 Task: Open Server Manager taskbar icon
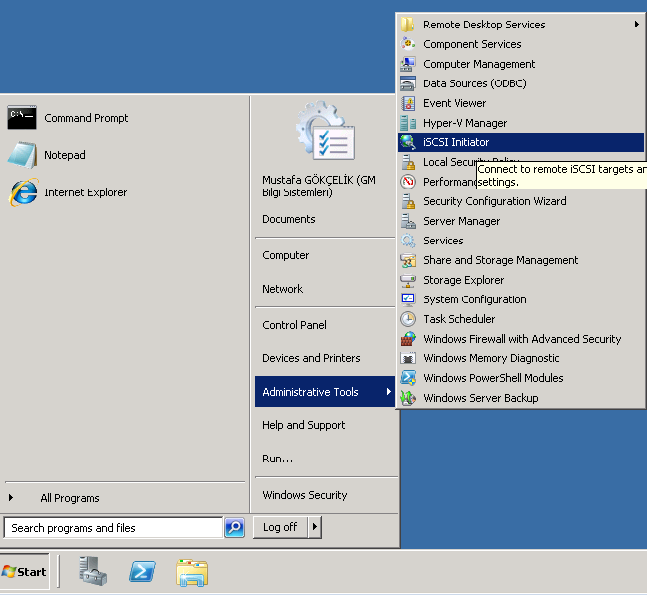click(x=94, y=572)
